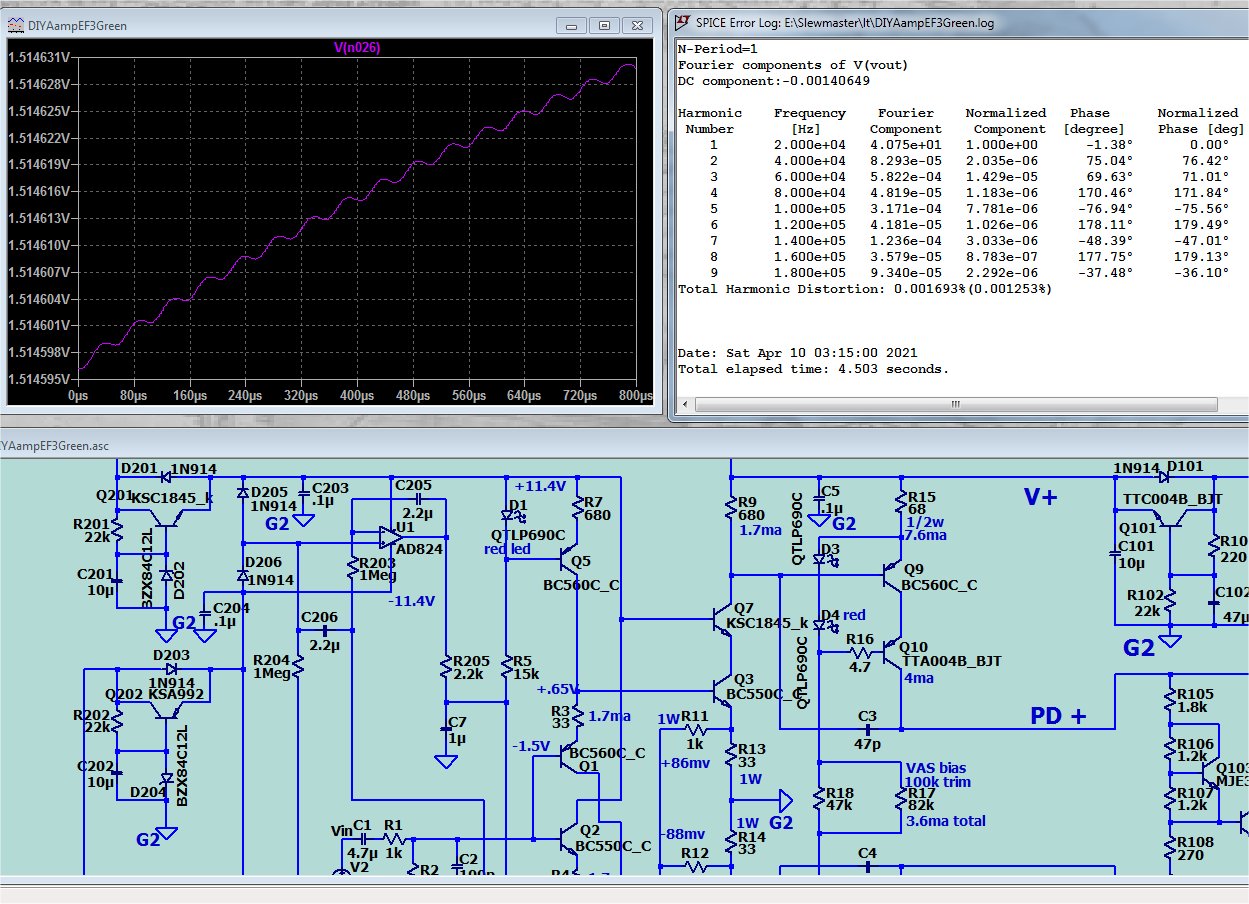The height and width of the screenshot is (904, 1249).
Task: Click the Vin input label
Action: coord(341,830)
